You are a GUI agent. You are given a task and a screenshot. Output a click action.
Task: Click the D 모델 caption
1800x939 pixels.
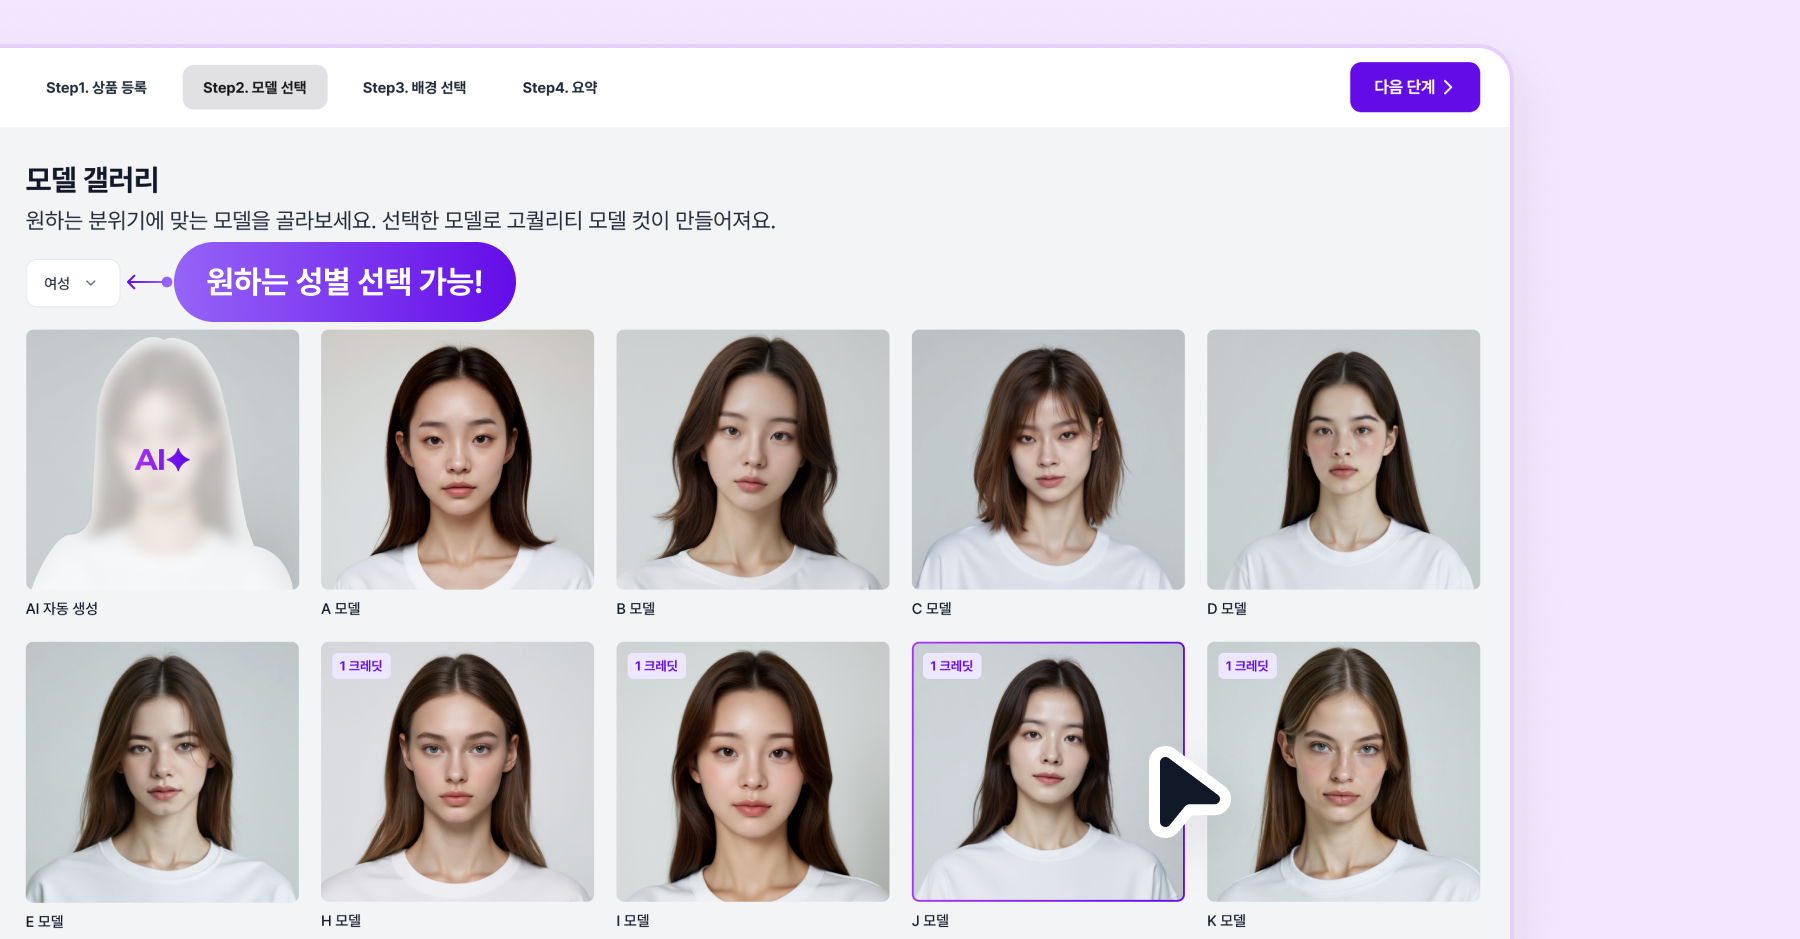coord(1227,609)
